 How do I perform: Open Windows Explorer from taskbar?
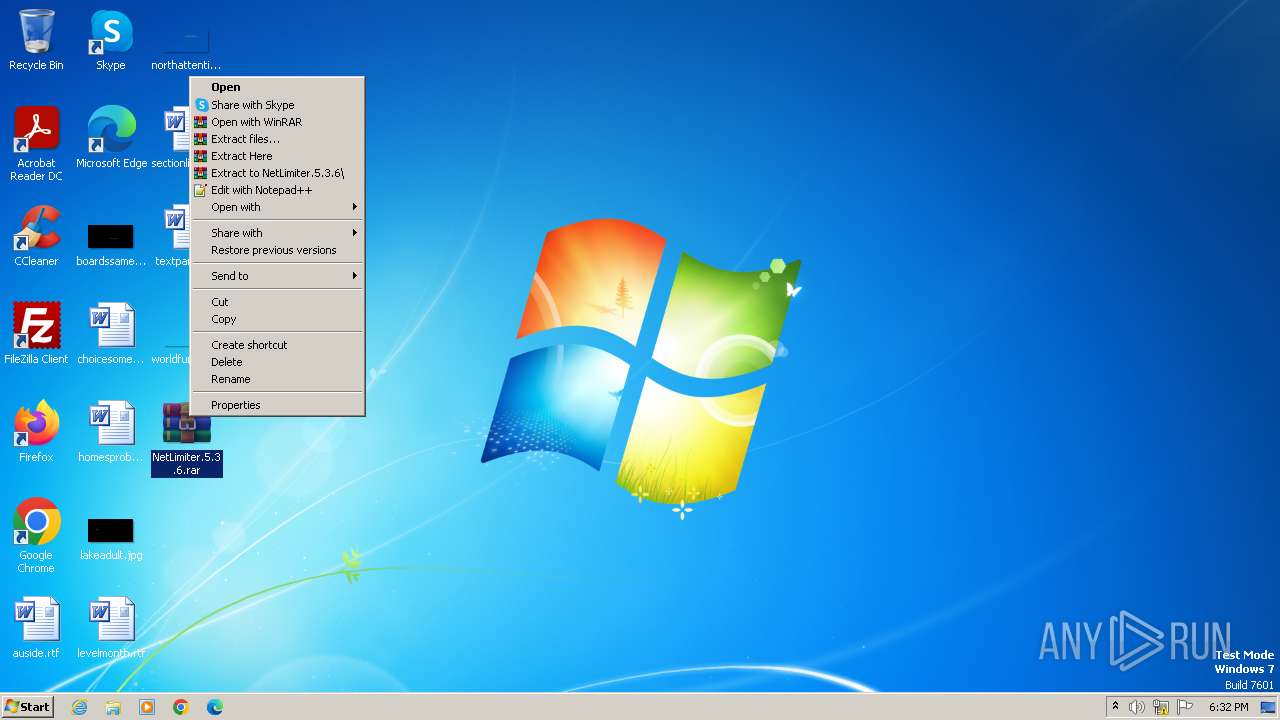tap(113, 707)
